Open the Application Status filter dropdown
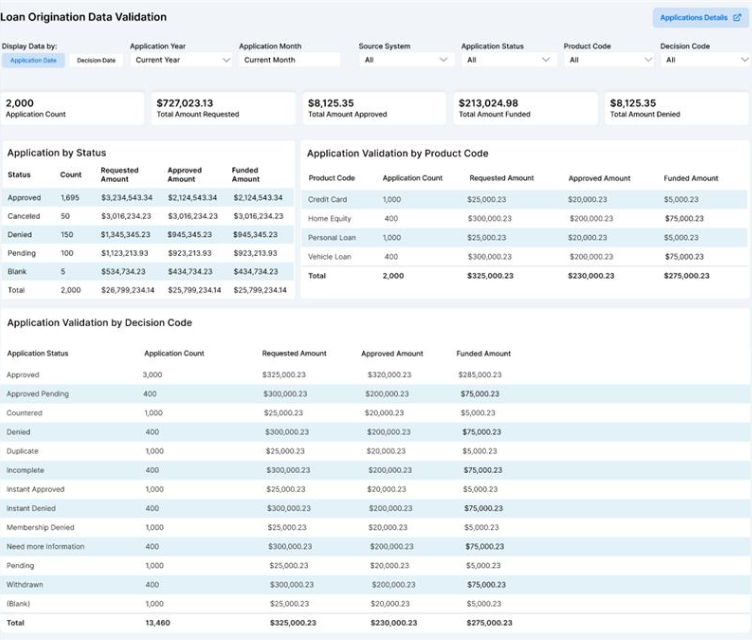Image resolution: width=752 pixels, height=640 pixels. coord(506,60)
